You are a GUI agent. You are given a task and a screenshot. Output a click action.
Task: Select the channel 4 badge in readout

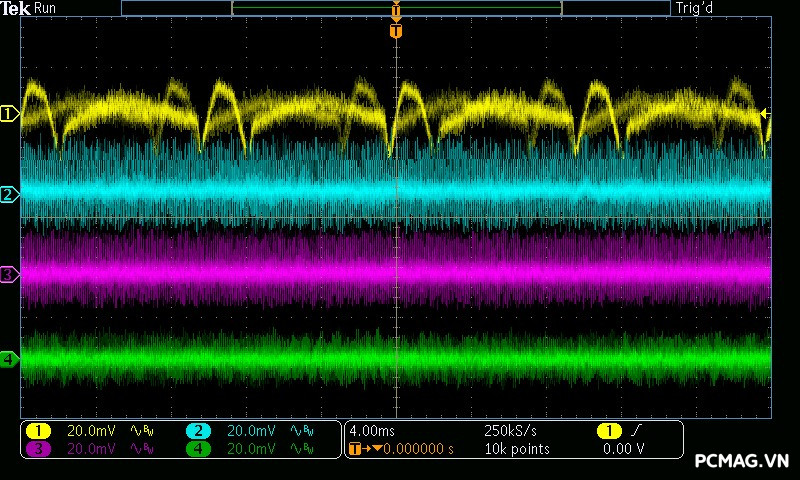199,449
